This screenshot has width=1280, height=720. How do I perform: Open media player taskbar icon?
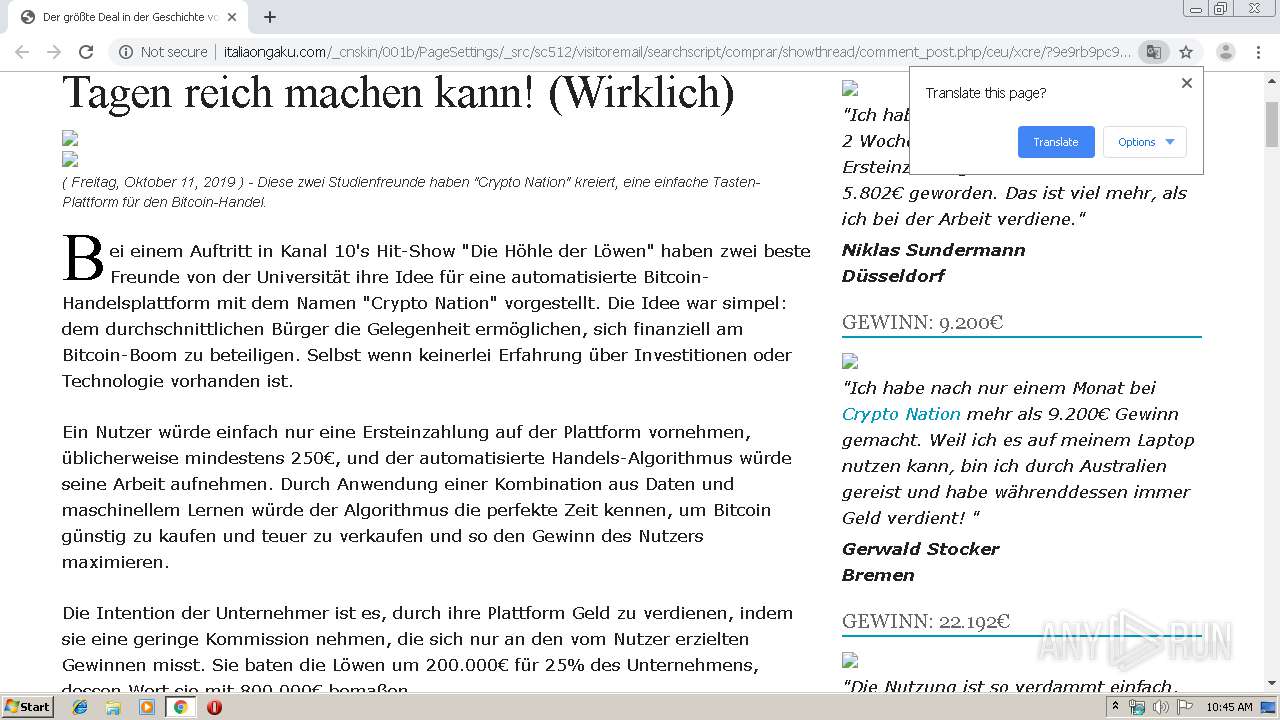pos(147,707)
